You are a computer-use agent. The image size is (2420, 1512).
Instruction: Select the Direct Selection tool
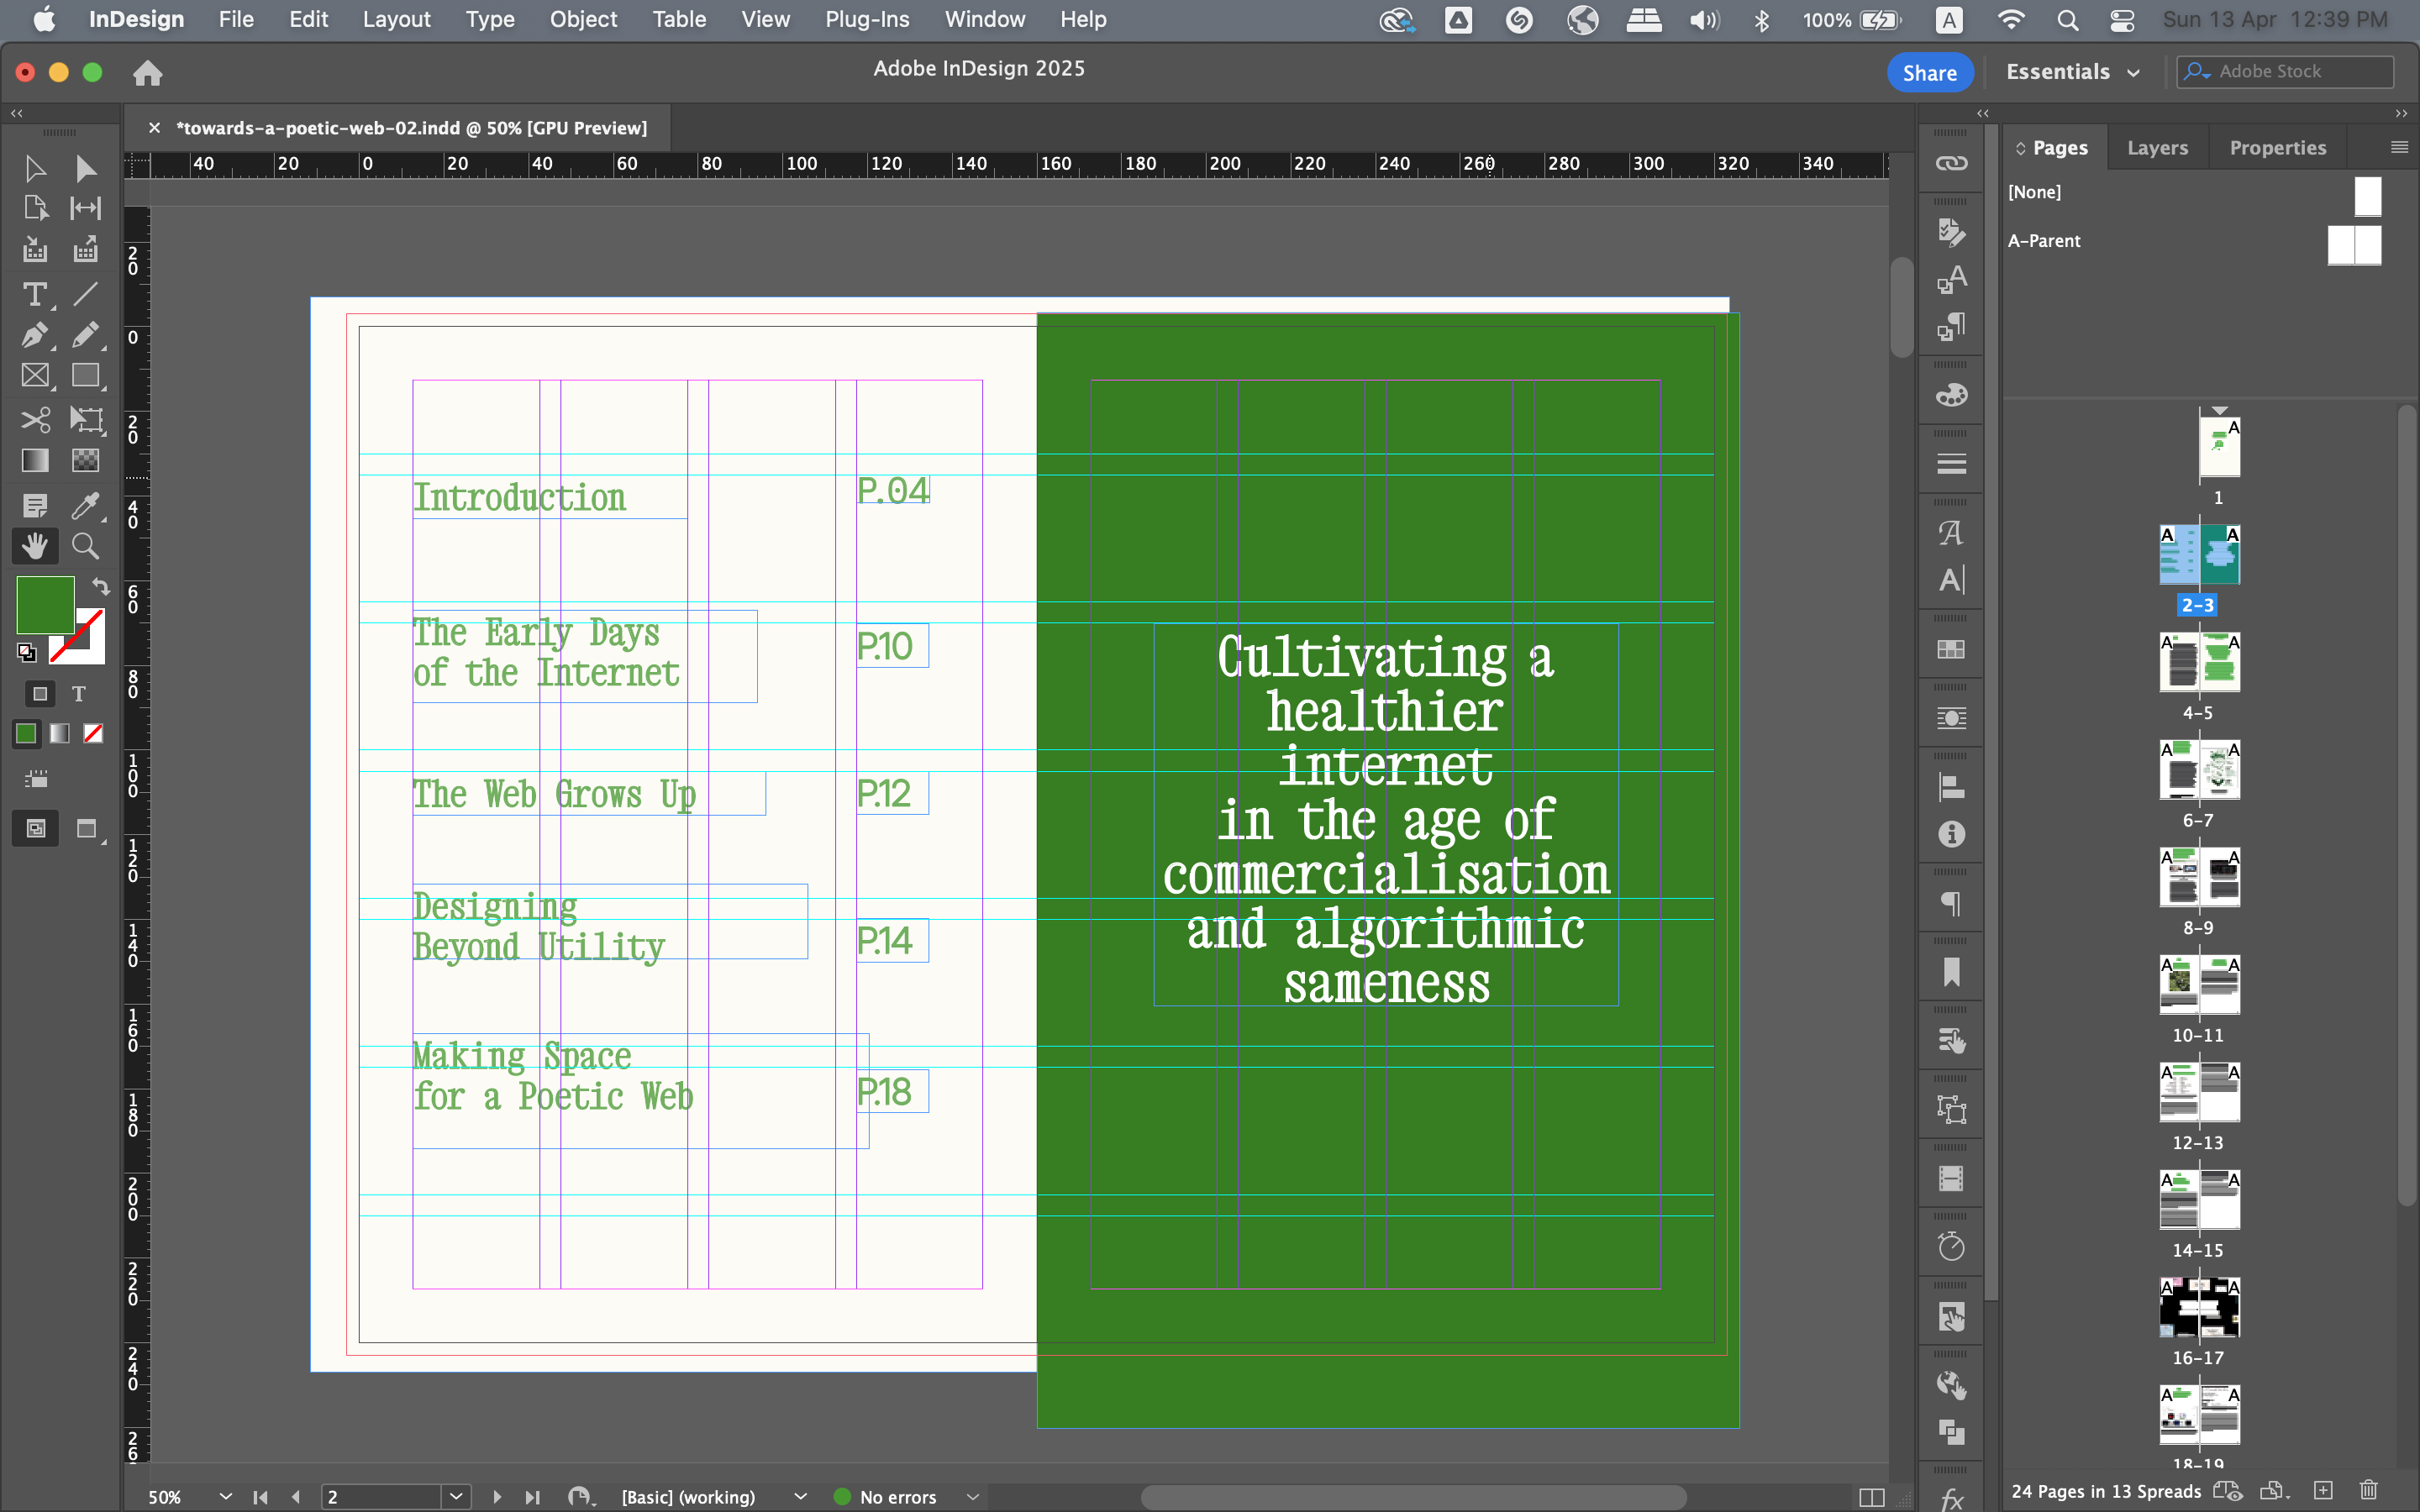[85, 168]
